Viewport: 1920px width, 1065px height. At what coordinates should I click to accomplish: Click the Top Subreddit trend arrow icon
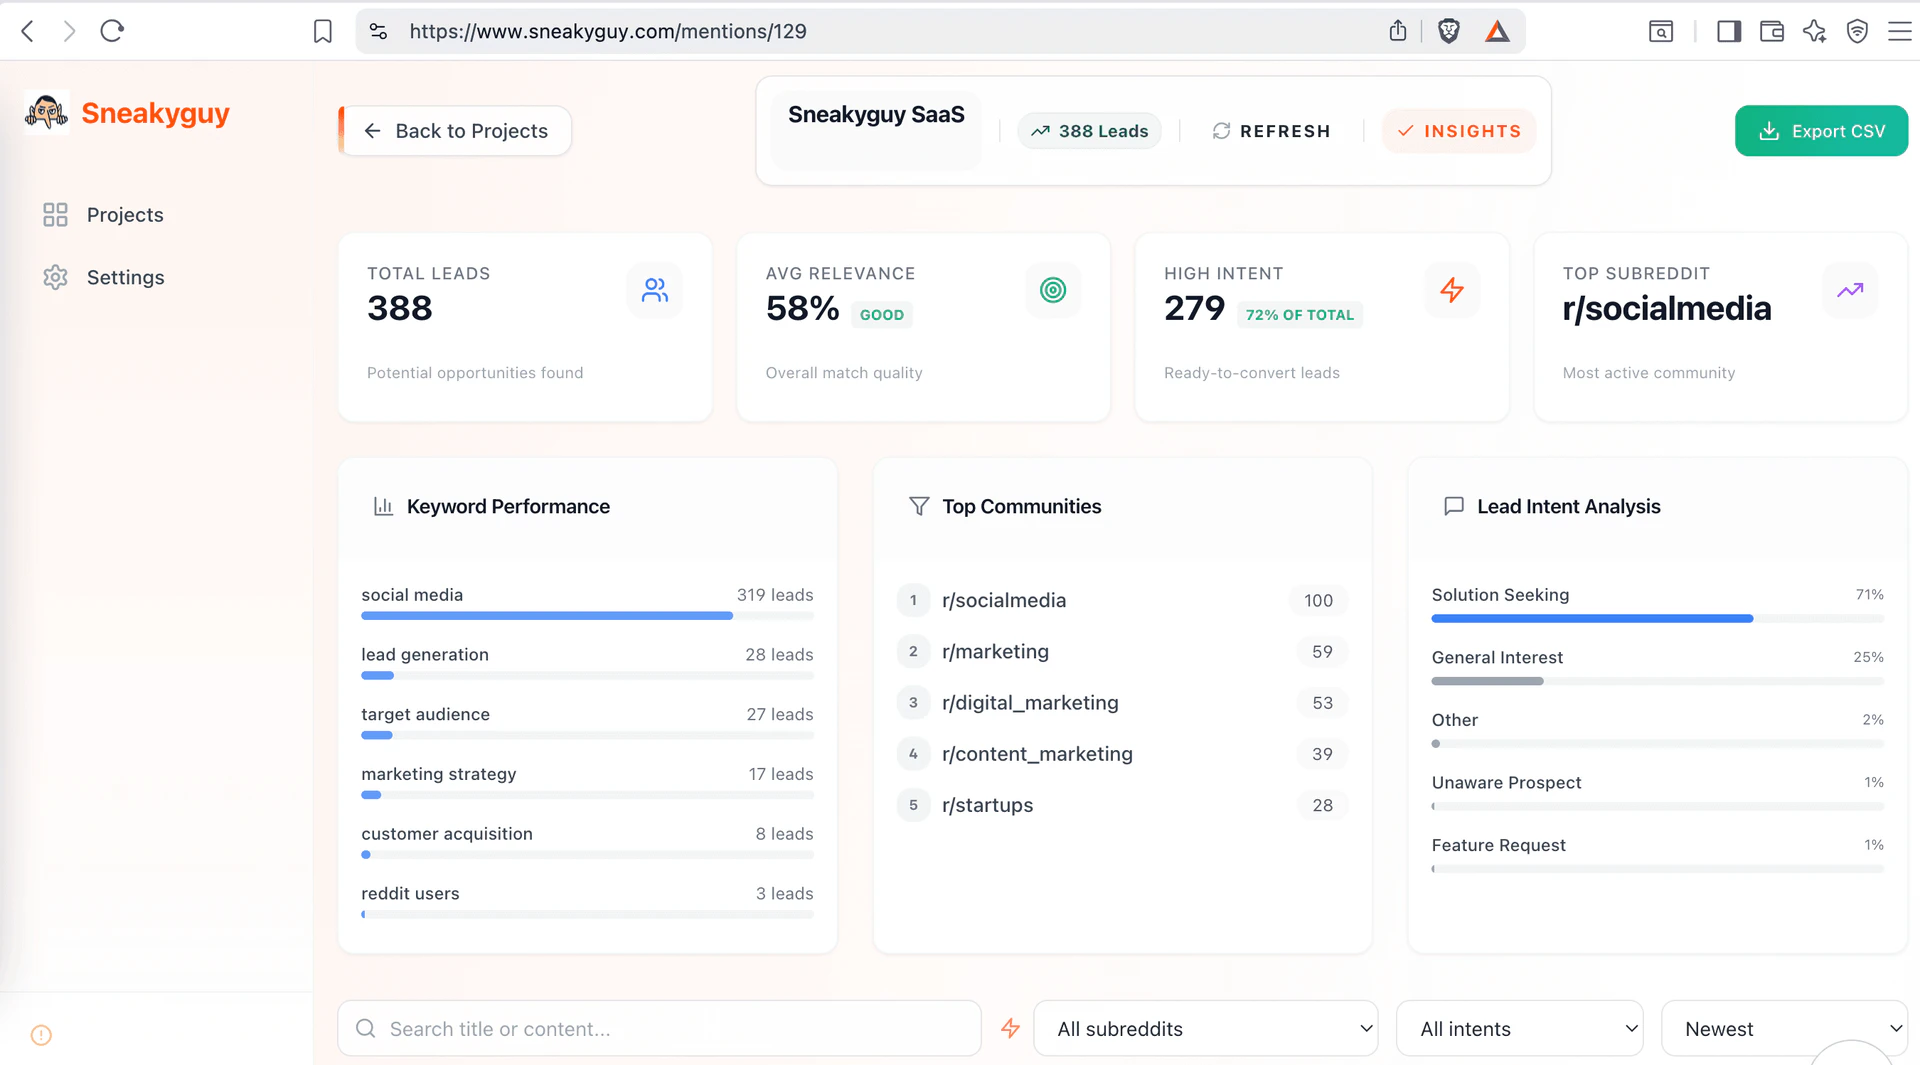pos(1850,290)
